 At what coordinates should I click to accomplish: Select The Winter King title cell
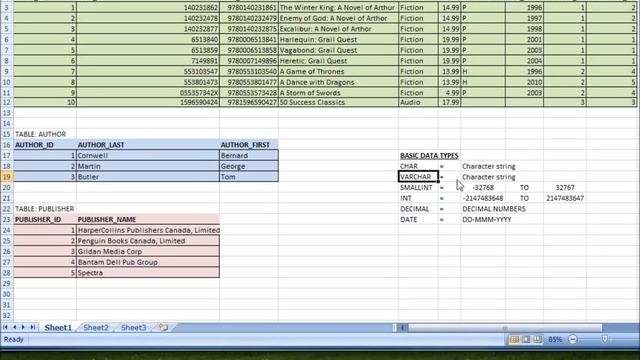coord(338,7)
